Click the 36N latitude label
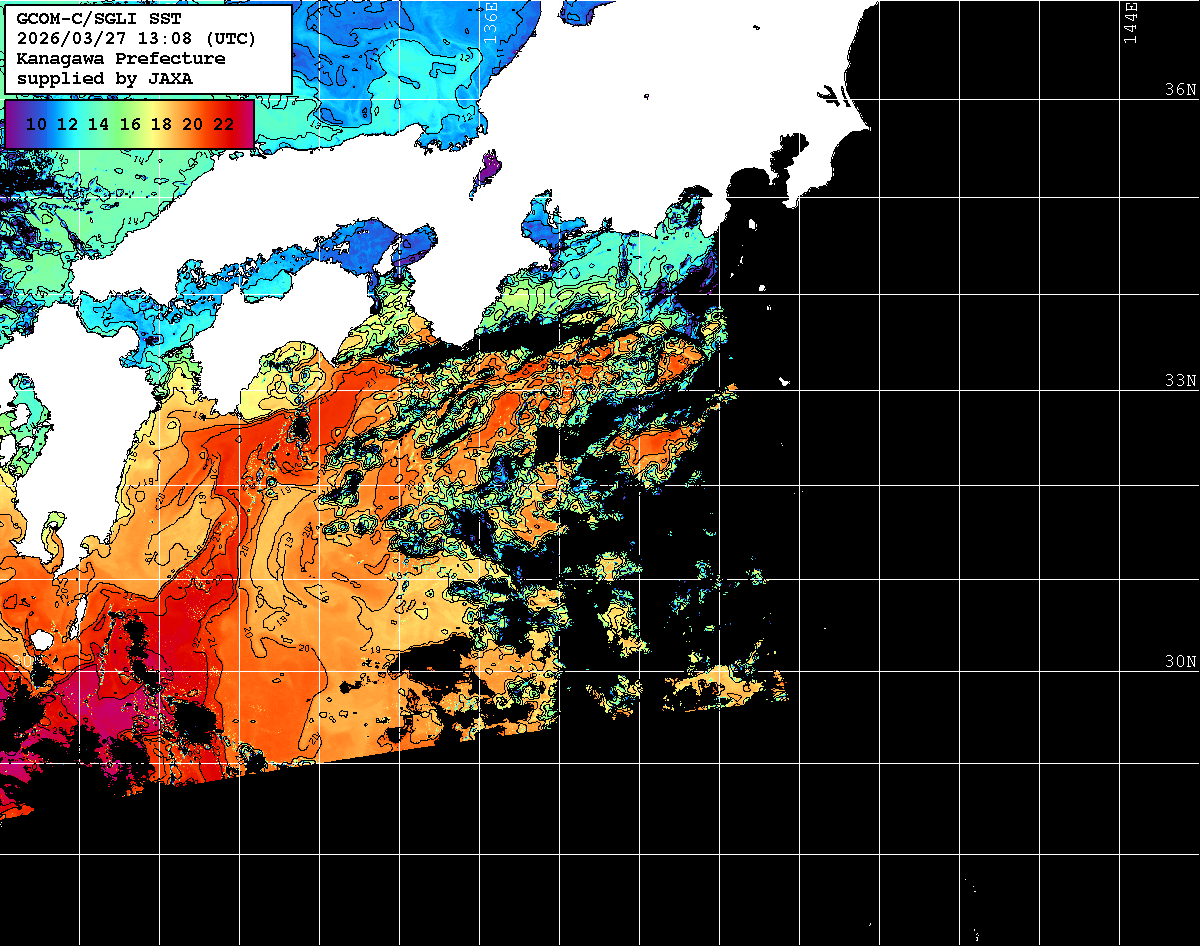The image size is (1200, 946). [1180, 90]
